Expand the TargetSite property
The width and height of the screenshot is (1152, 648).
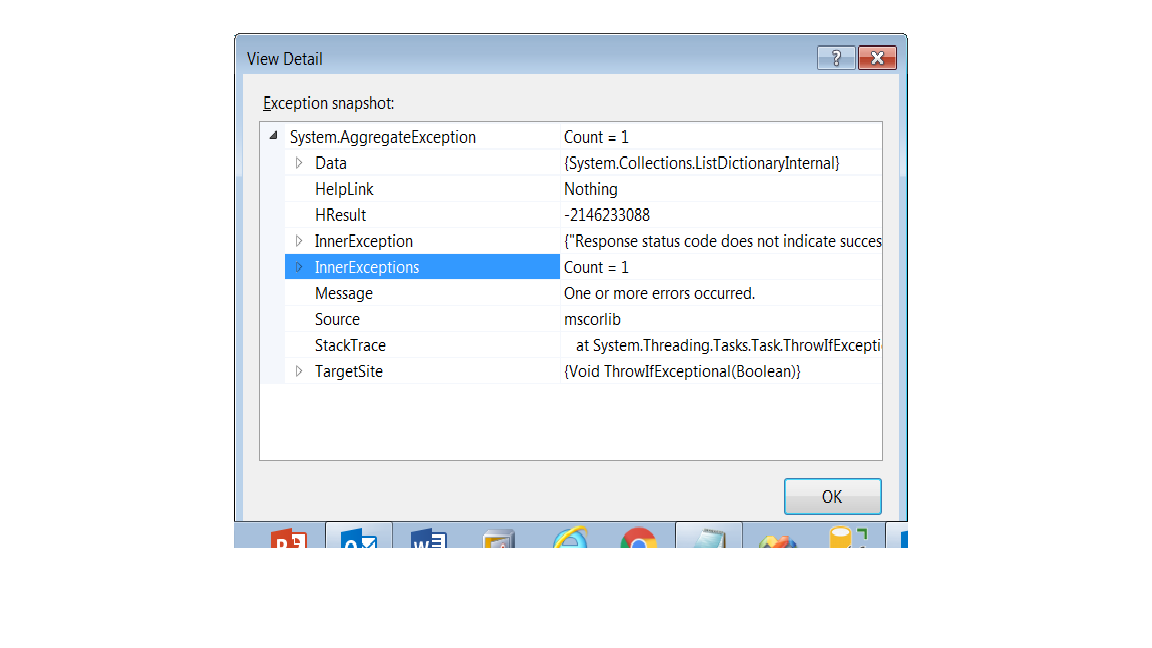pyautogui.click(x=298, y=371)
